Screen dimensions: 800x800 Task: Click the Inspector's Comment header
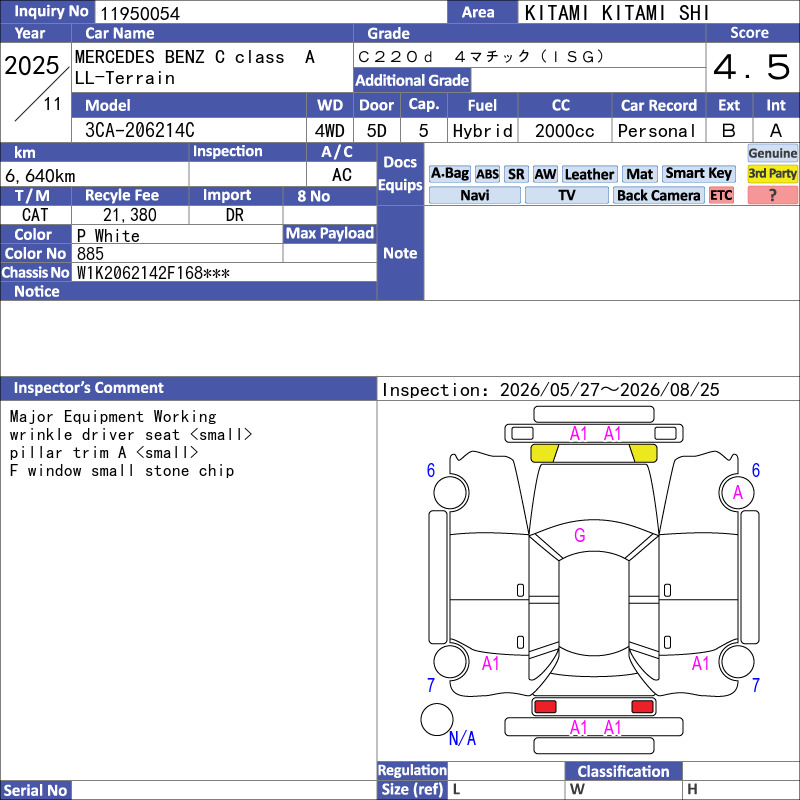coord(188,388)
